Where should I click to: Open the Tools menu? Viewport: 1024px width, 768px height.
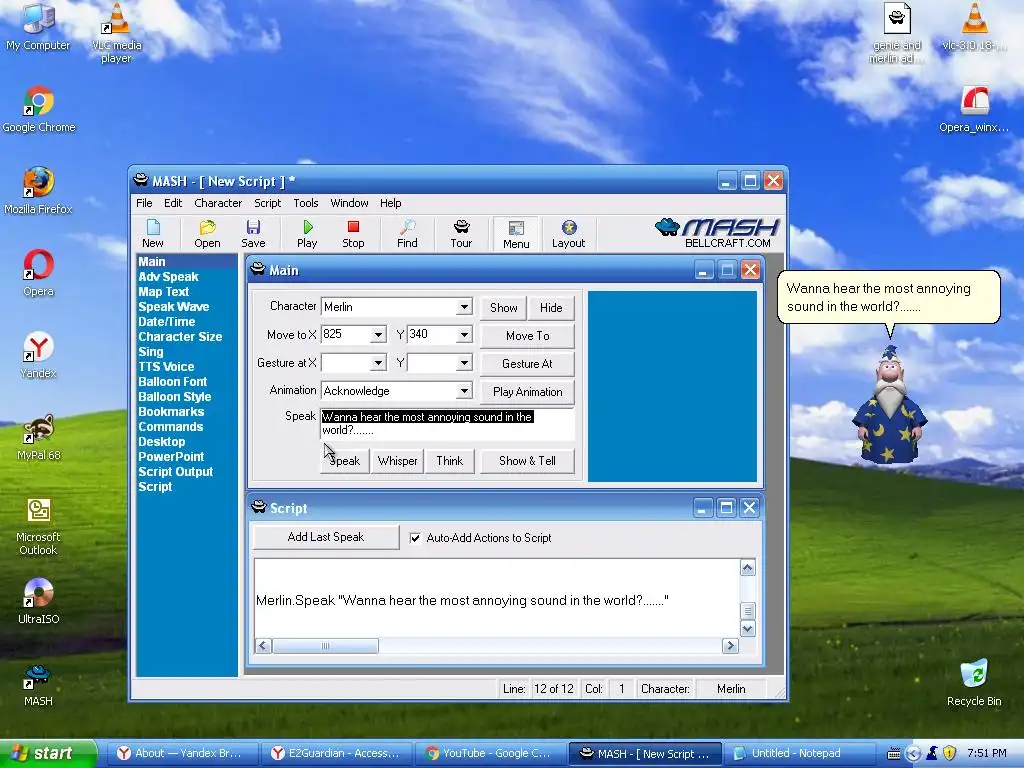click(306, 203)
